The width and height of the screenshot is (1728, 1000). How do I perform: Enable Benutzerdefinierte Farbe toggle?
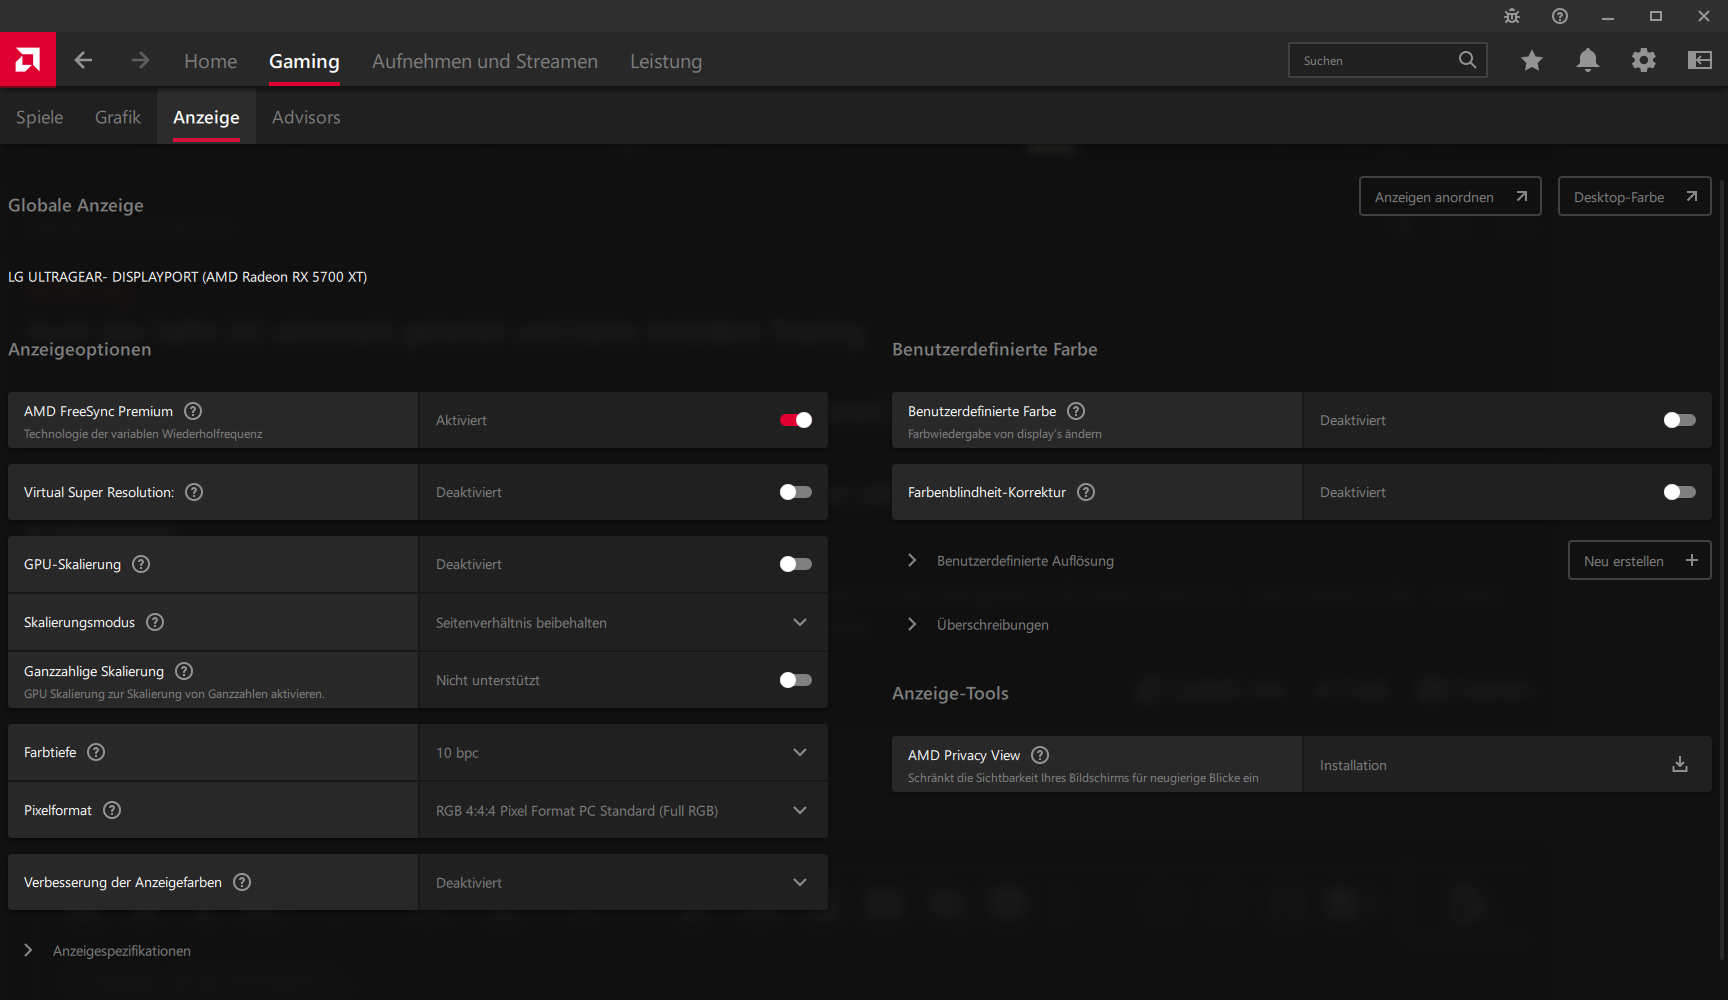(x=1680, y=420)
